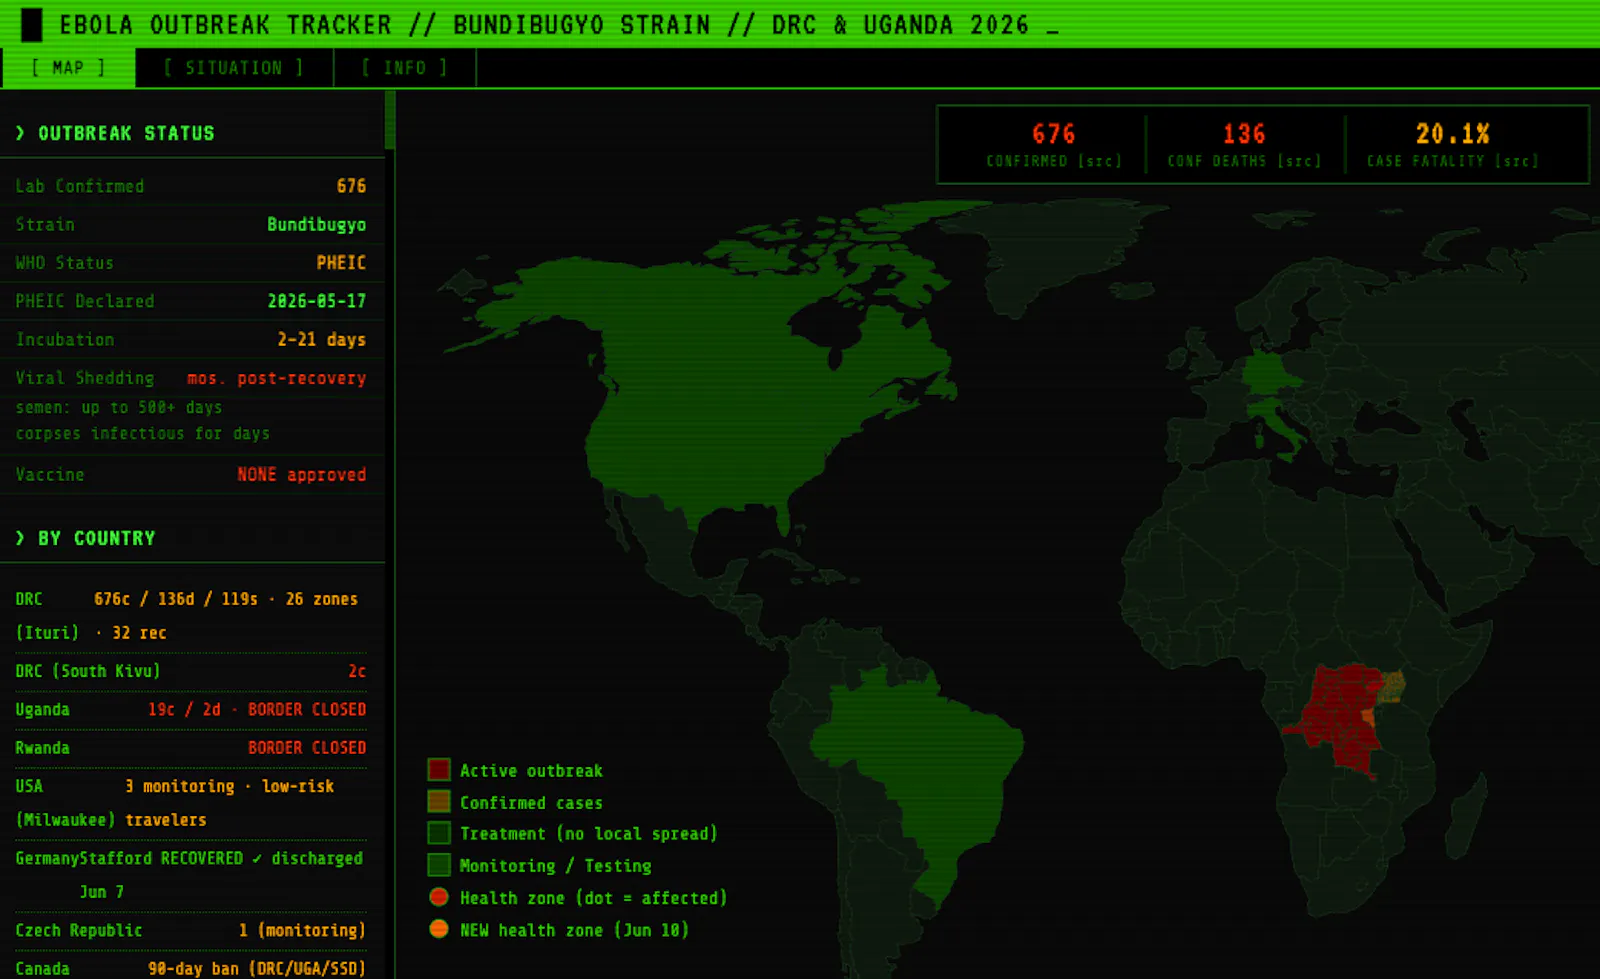Click the PHEIC Declared 2026-05-17 row
The image size is (1600, 979).
191,301
